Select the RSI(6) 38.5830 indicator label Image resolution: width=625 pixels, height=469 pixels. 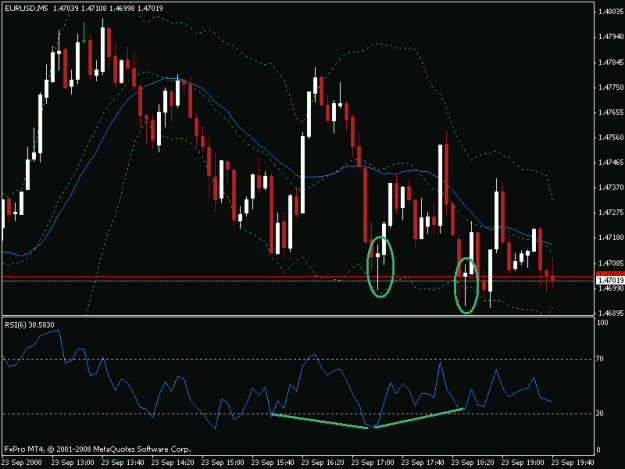tap(29, 325)
